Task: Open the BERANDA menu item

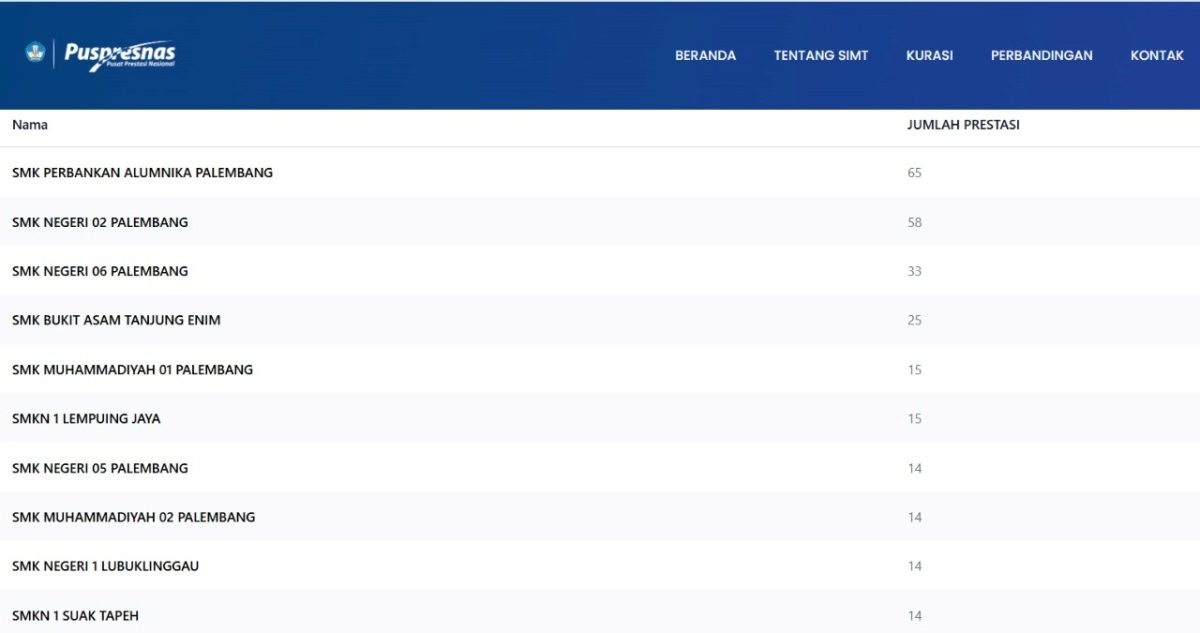Action: coord(705,56)
